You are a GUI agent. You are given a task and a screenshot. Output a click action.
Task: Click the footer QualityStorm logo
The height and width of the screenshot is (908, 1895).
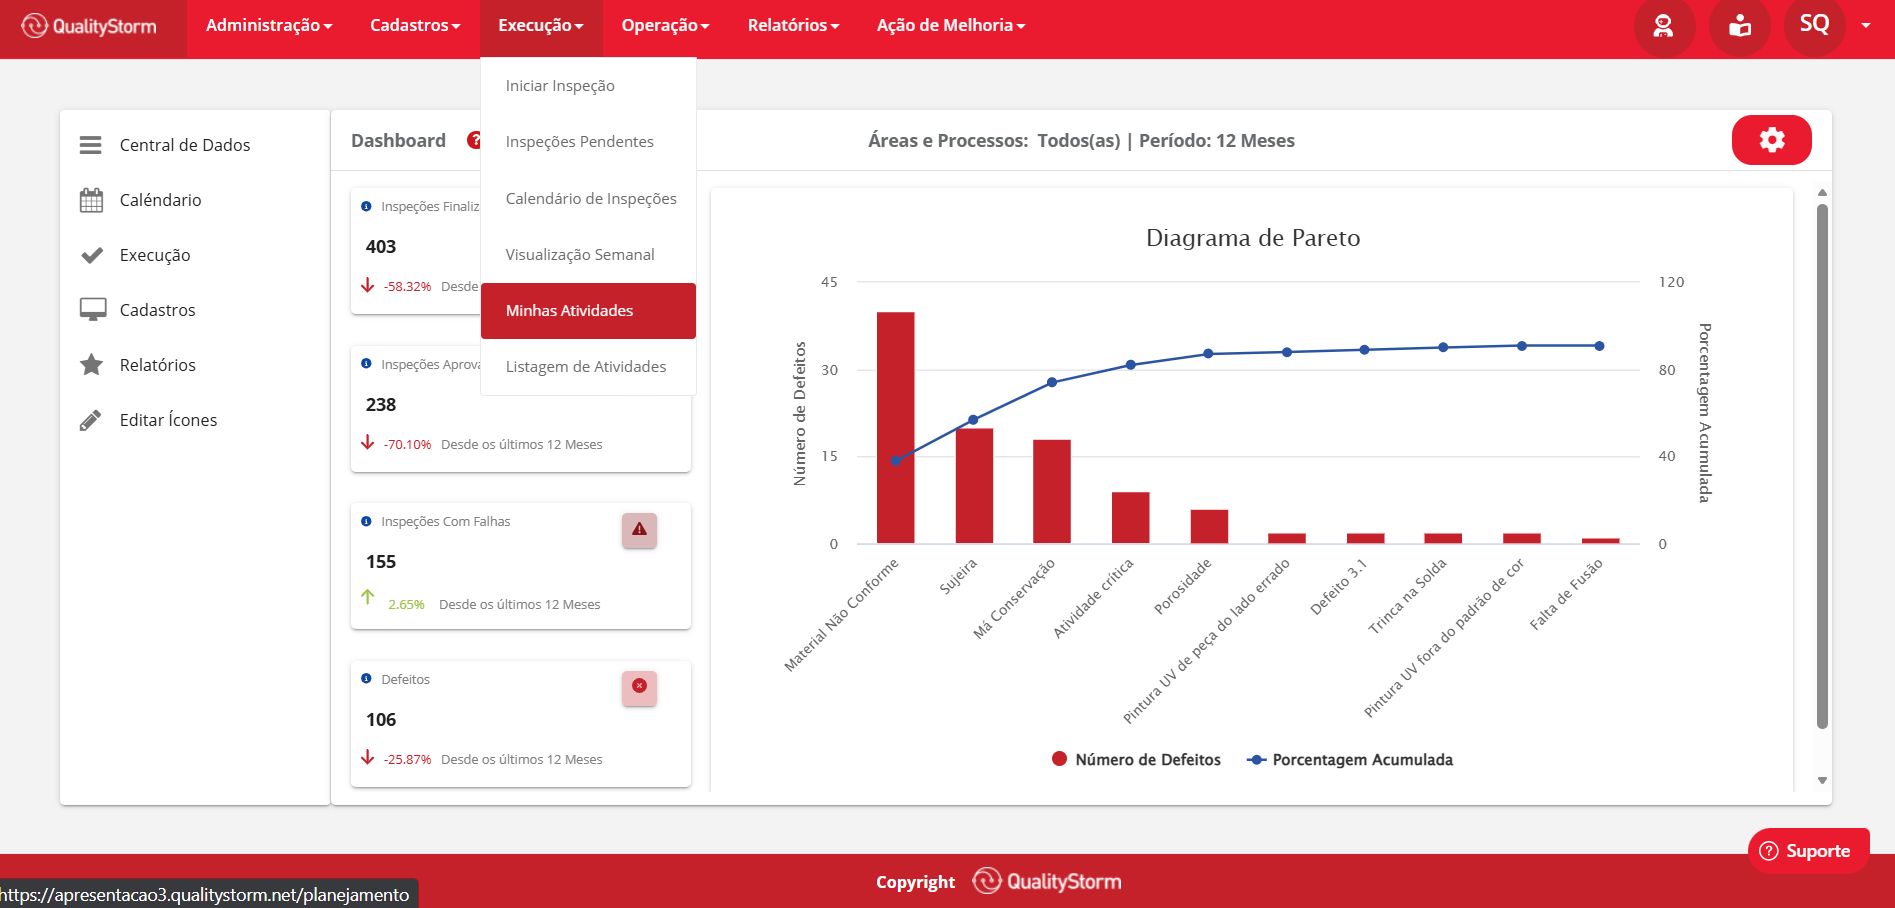(1047, 881)
